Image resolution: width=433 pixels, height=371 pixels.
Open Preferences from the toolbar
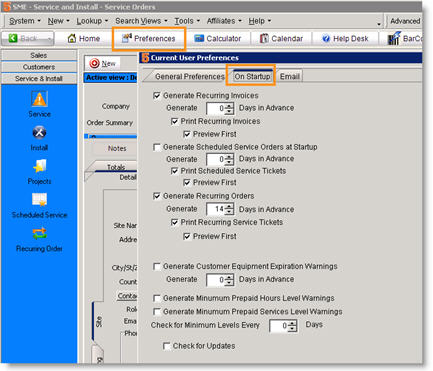tap(148, 39)
